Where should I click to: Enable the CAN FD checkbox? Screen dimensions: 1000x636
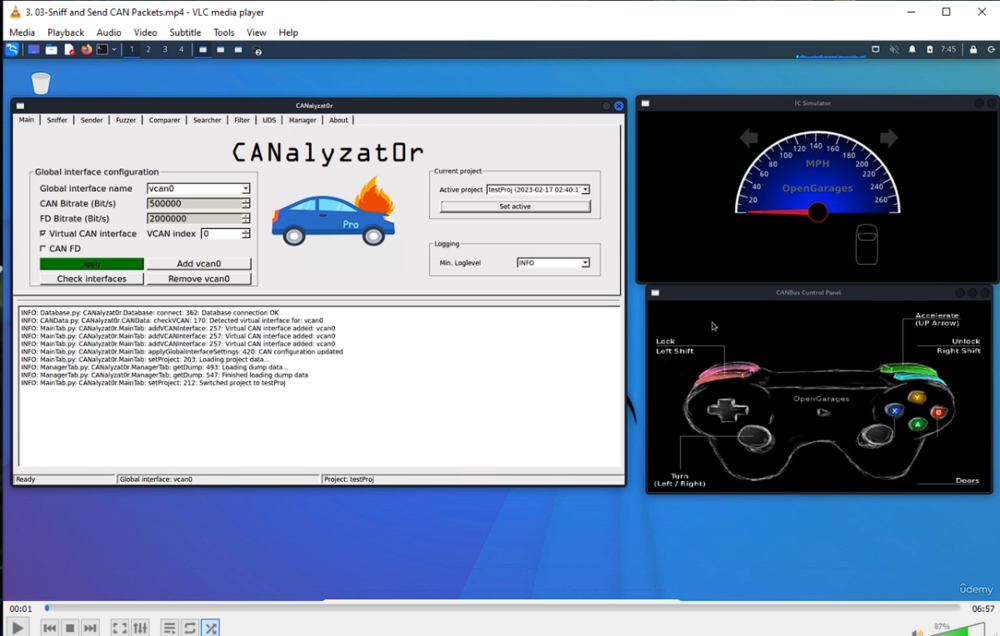(x=43, y=248)
